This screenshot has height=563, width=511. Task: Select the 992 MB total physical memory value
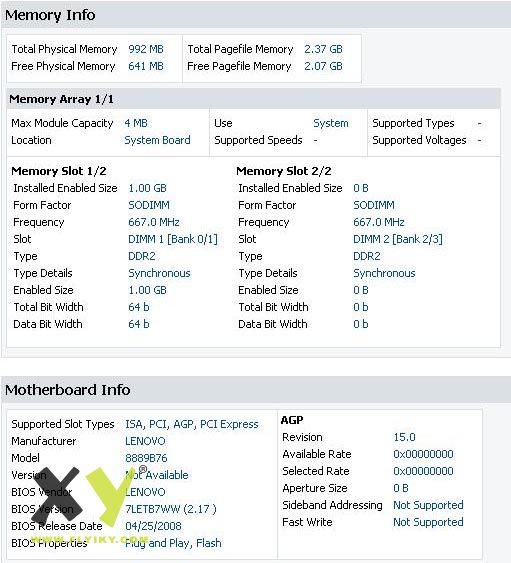pos(146,49)
